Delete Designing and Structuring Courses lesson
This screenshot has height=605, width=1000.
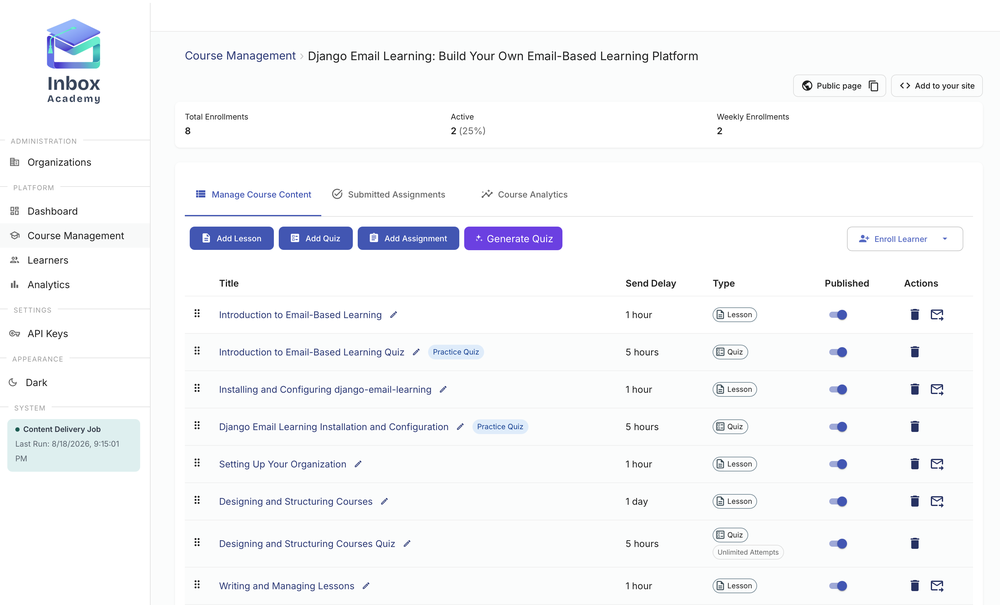[x=915, y=501]
